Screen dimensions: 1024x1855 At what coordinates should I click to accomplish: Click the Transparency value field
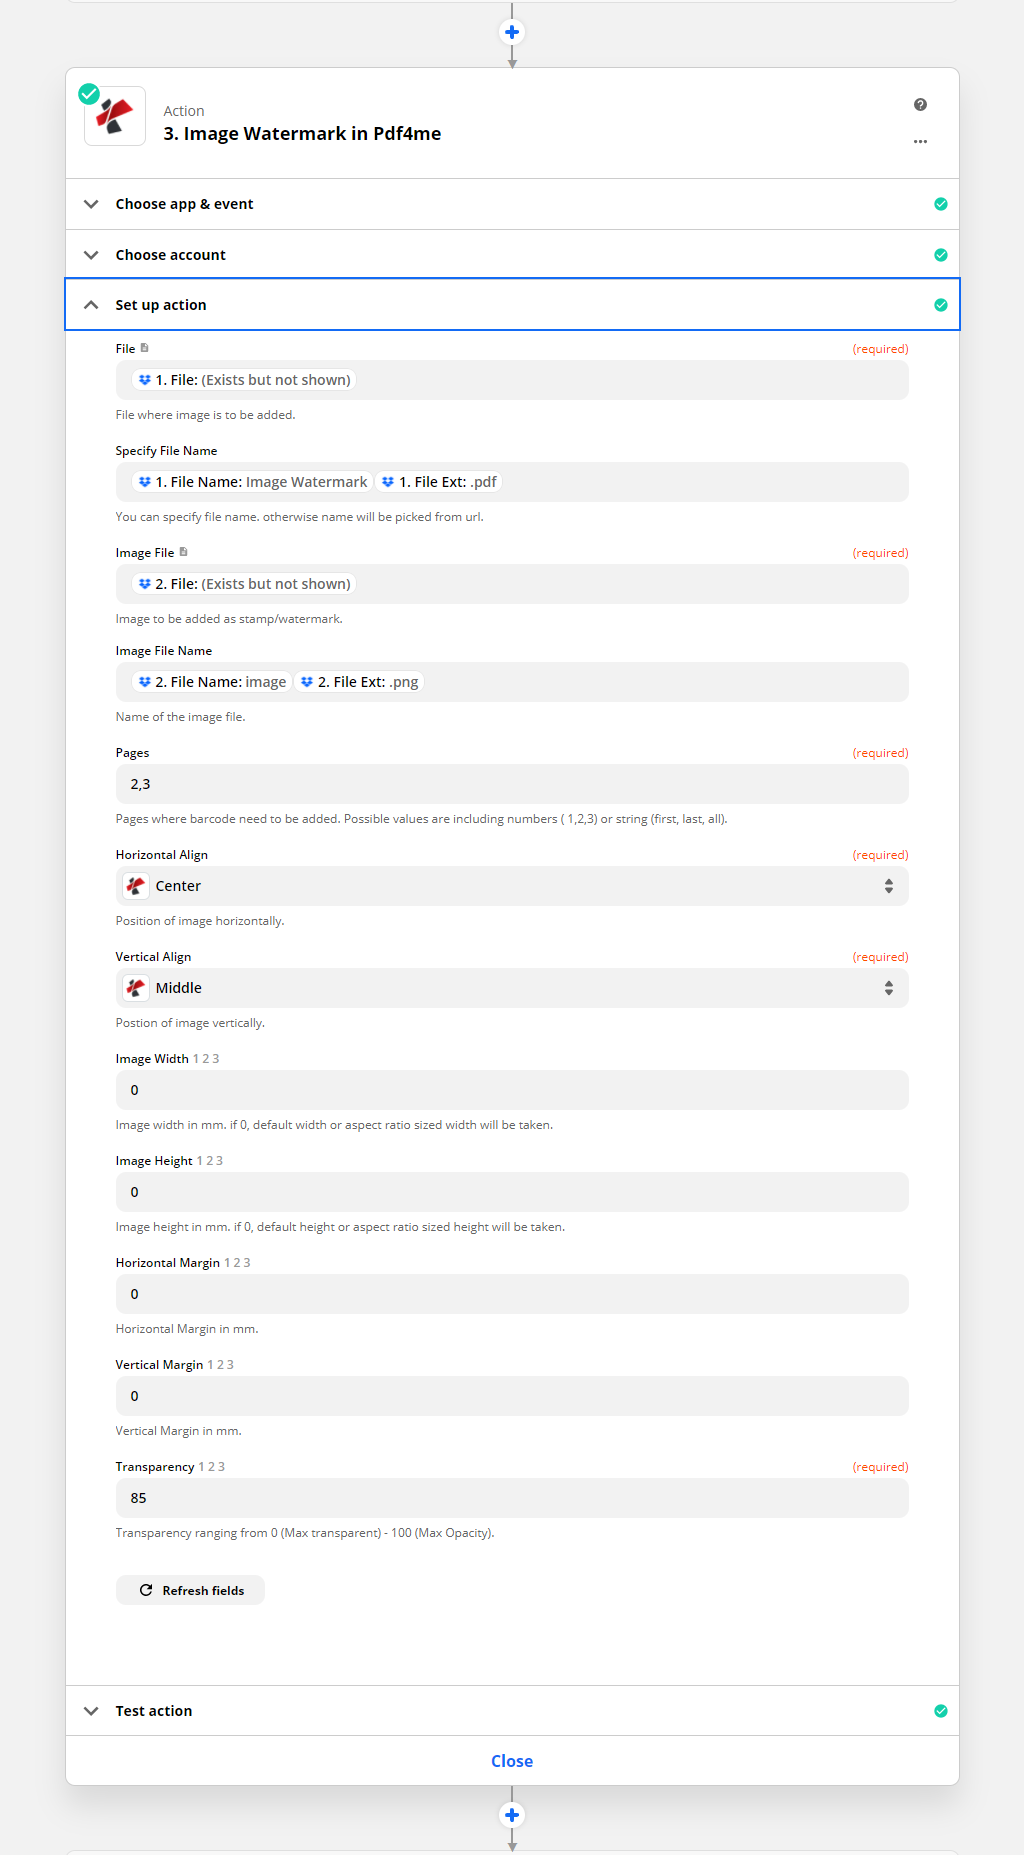(512, 1498)
